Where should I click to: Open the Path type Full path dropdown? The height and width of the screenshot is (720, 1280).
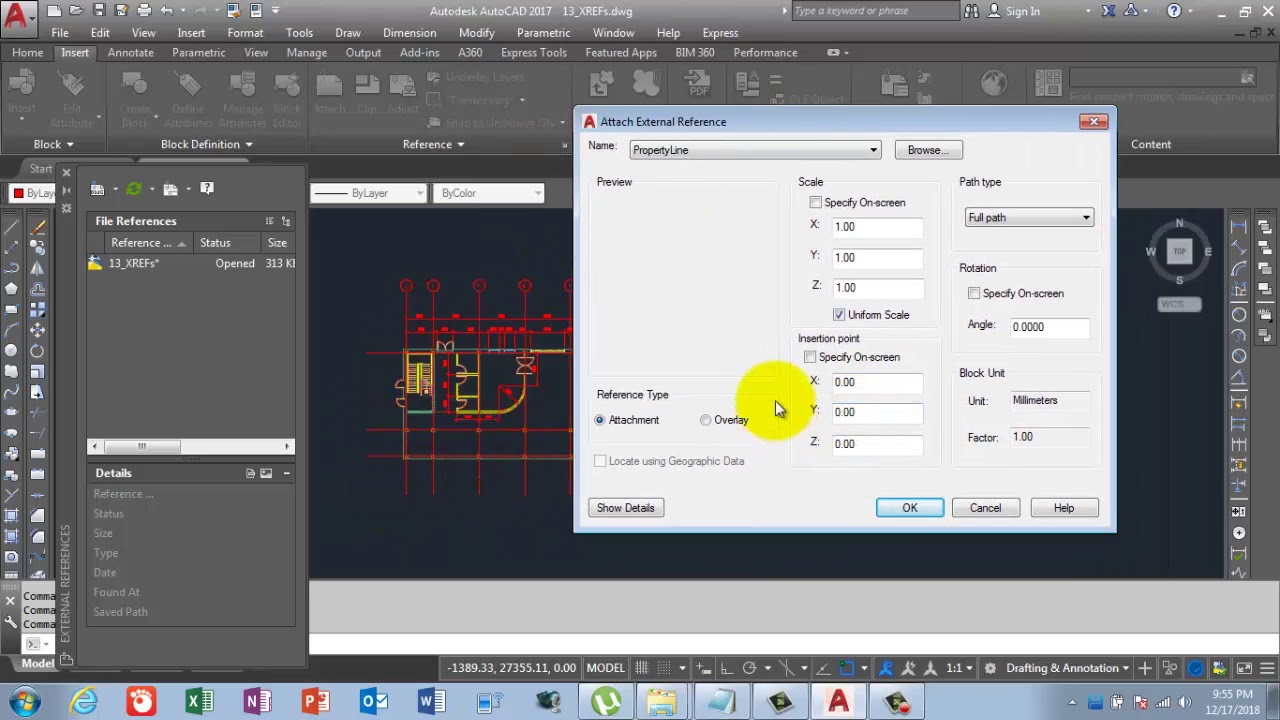click(x=1029, y=218)
